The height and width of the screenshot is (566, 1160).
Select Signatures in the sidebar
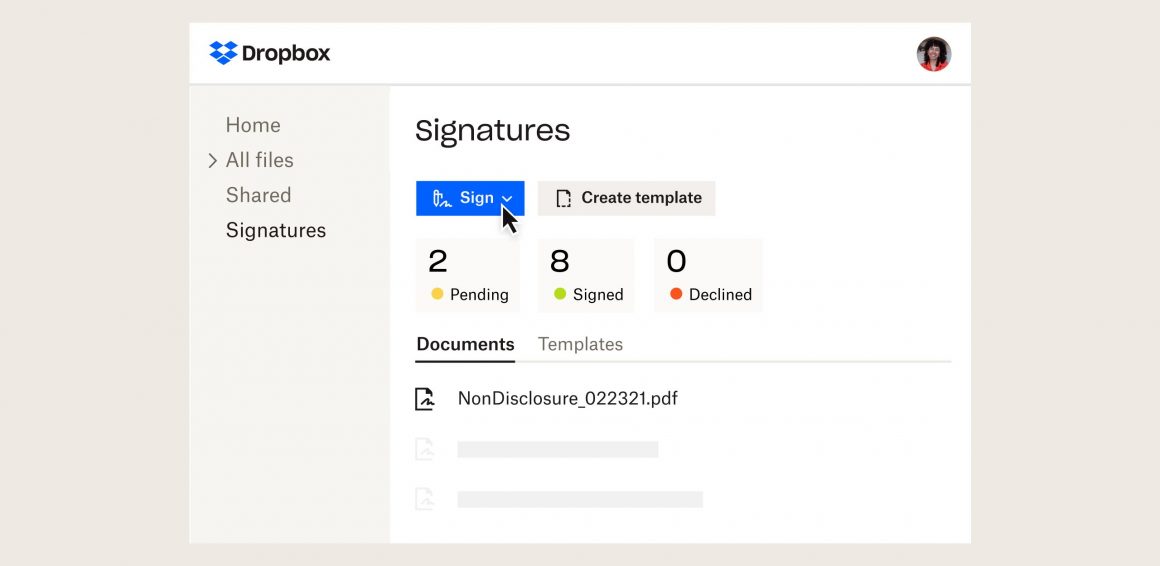point(276,230)
